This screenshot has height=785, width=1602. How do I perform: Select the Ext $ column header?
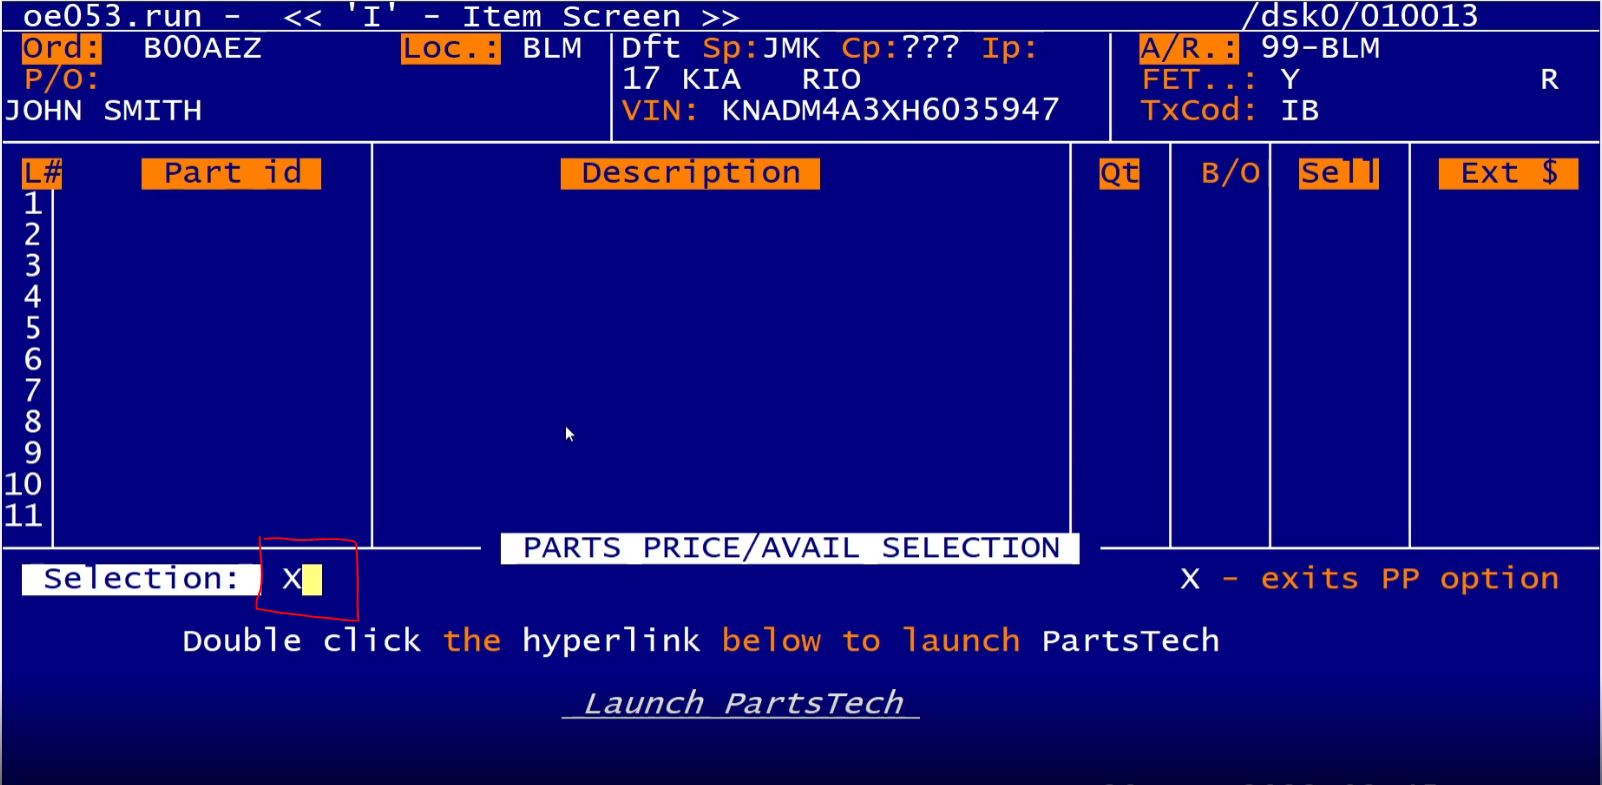tap(1508, 173)
